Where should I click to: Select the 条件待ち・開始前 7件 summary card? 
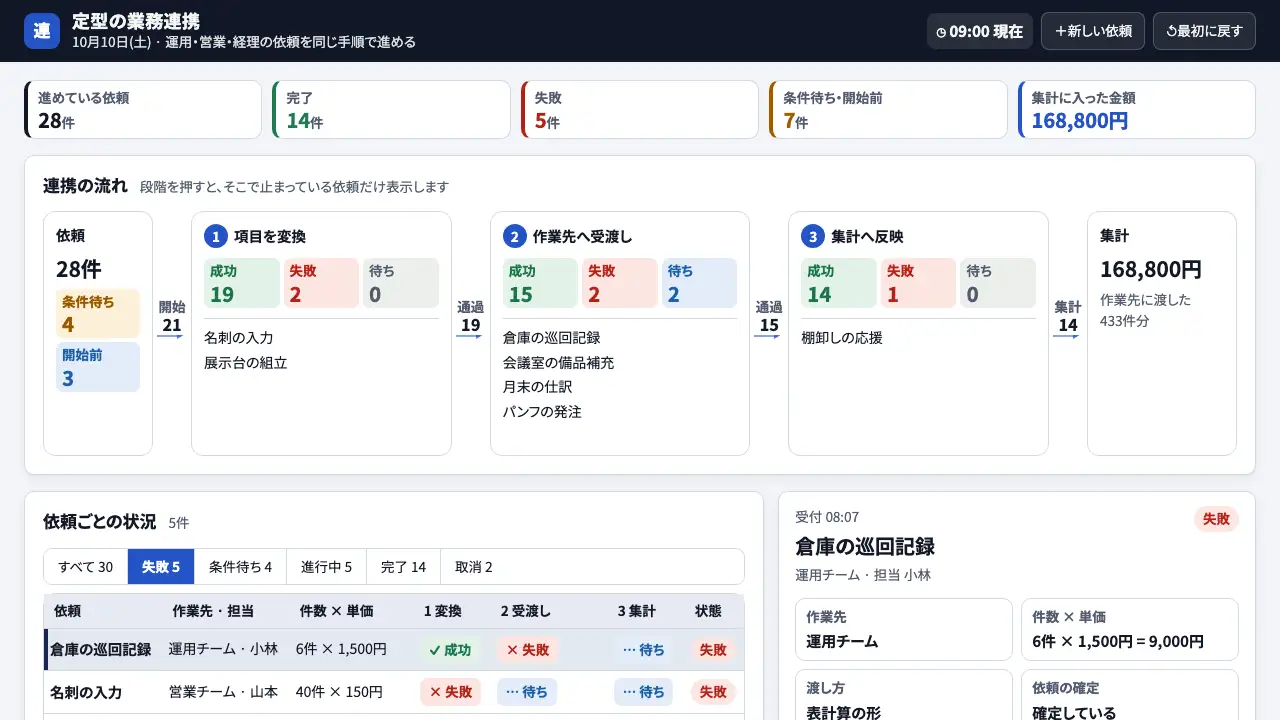pos(888,110)
